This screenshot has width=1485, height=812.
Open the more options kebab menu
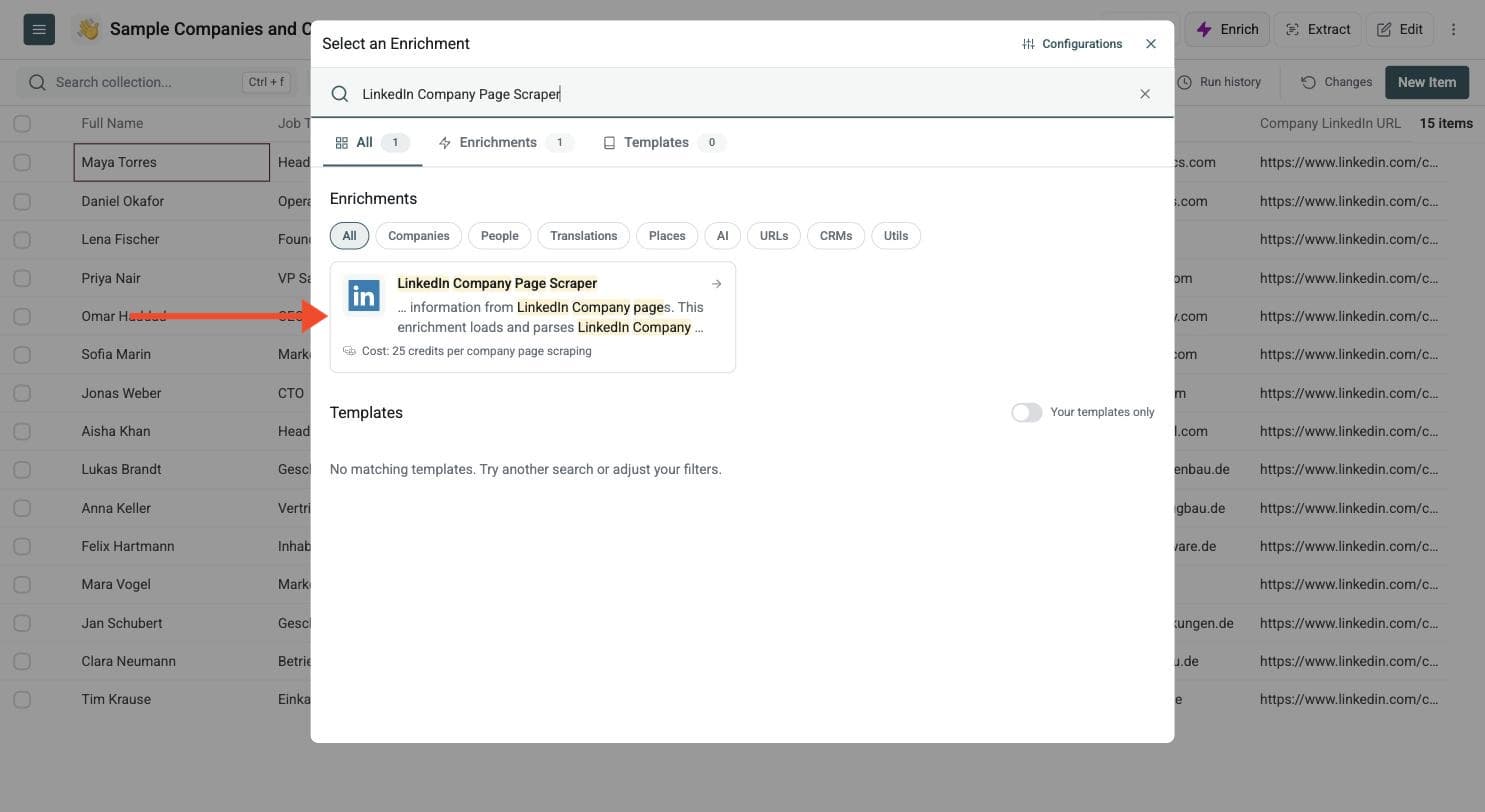coord(1453,29)
